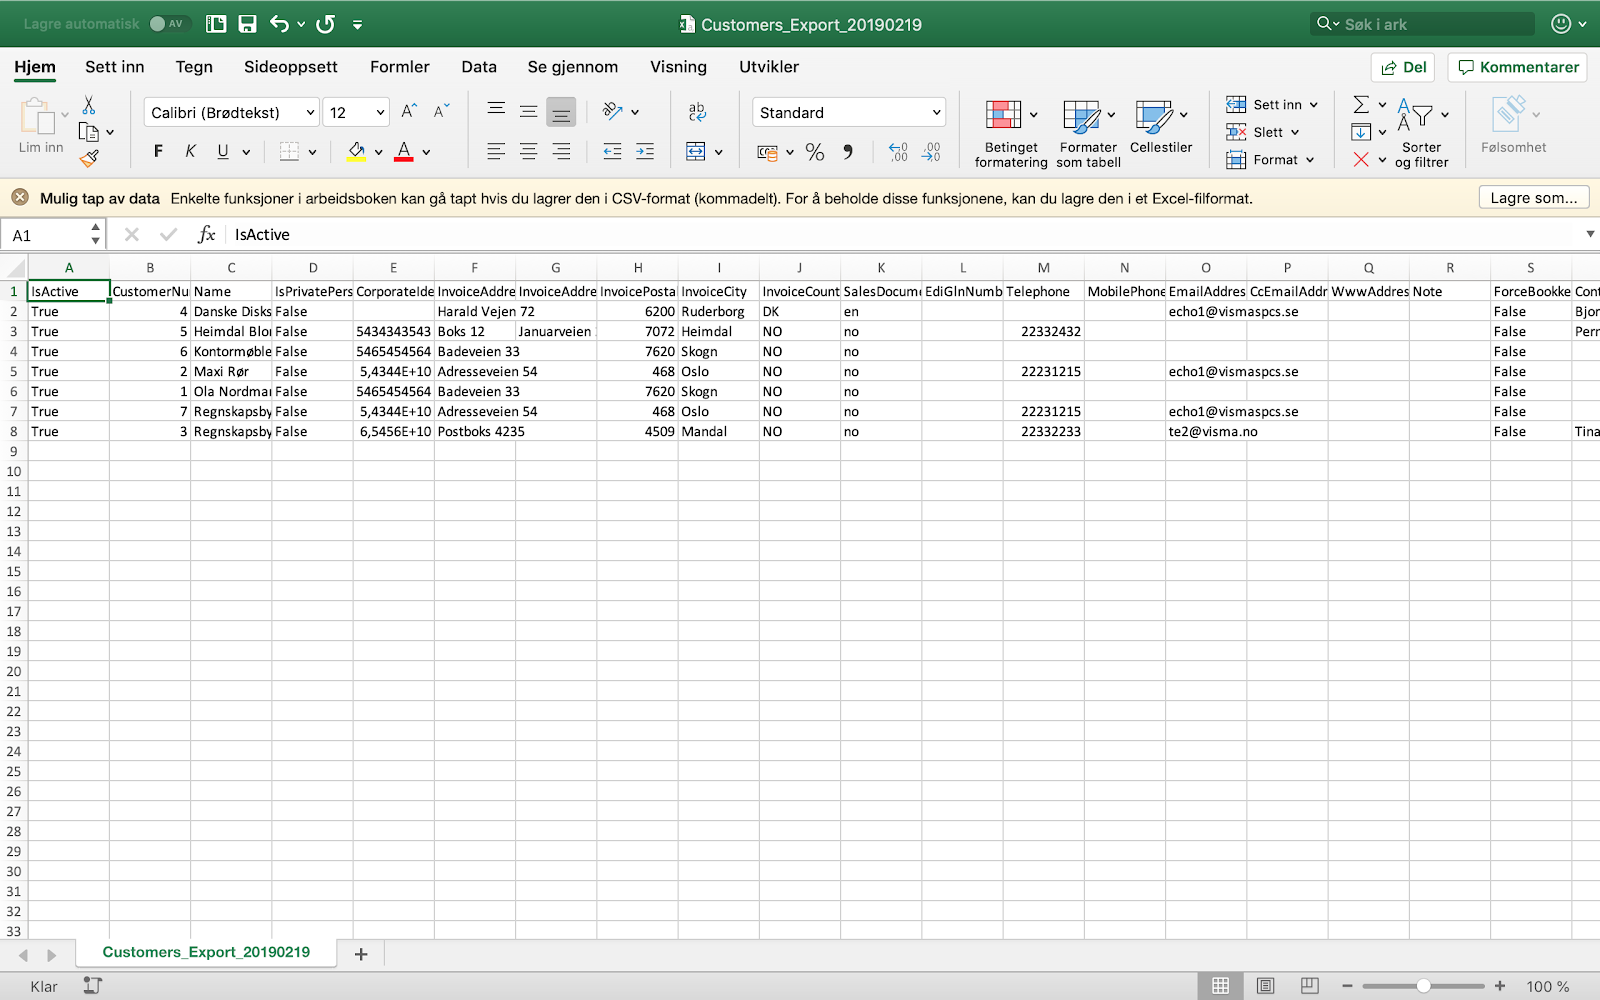Toggle middle vertical alignment
The width and height of the screenshot is (1600, 1000).
[528, 111]
